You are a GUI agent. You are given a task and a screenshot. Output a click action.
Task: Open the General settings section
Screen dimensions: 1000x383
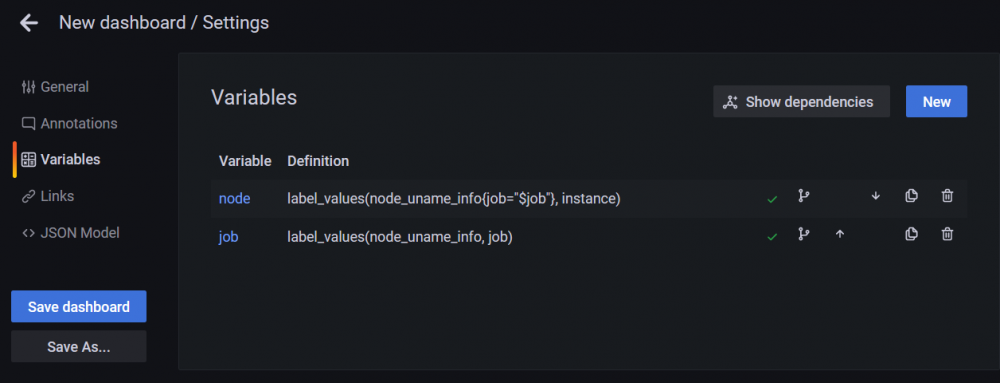point(55,87)
